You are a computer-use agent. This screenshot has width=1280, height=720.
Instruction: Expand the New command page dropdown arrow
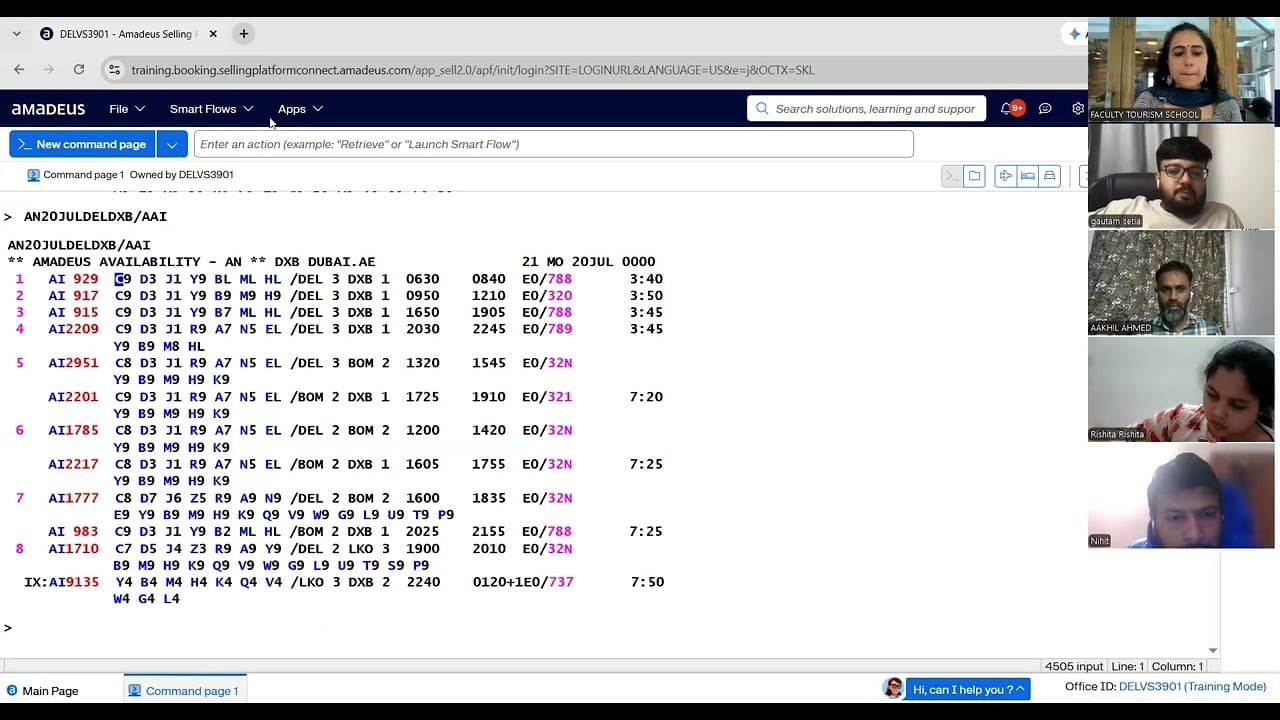(172, 144)
